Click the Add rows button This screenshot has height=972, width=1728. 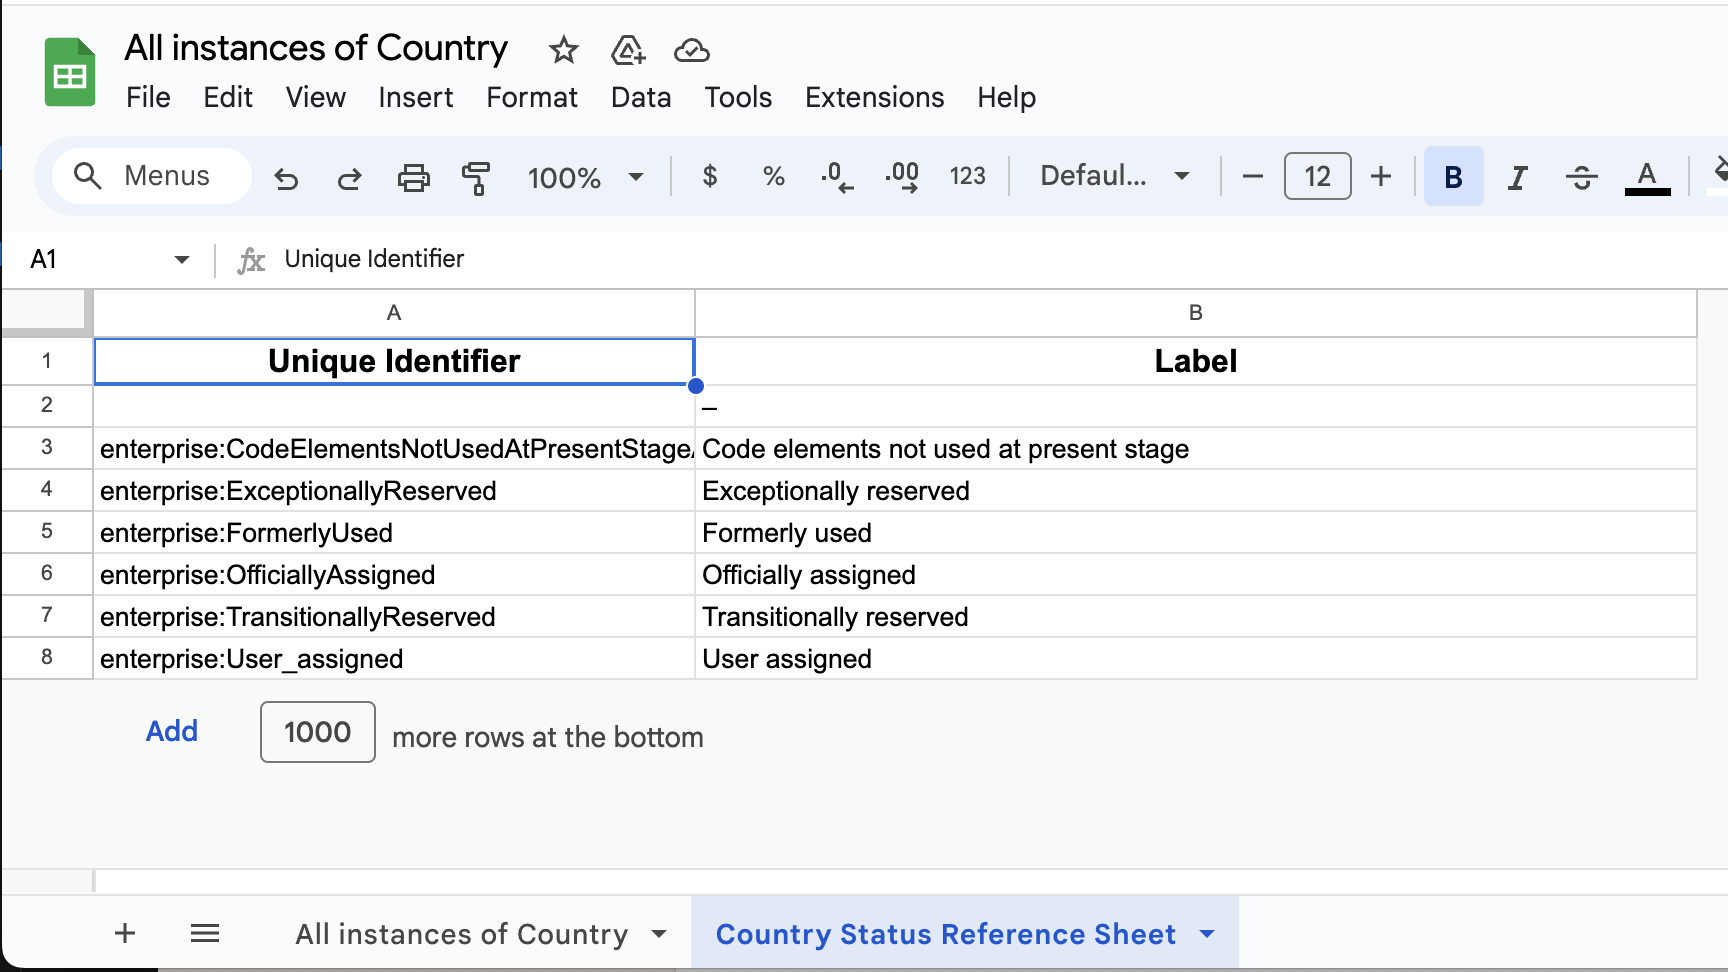171,731
